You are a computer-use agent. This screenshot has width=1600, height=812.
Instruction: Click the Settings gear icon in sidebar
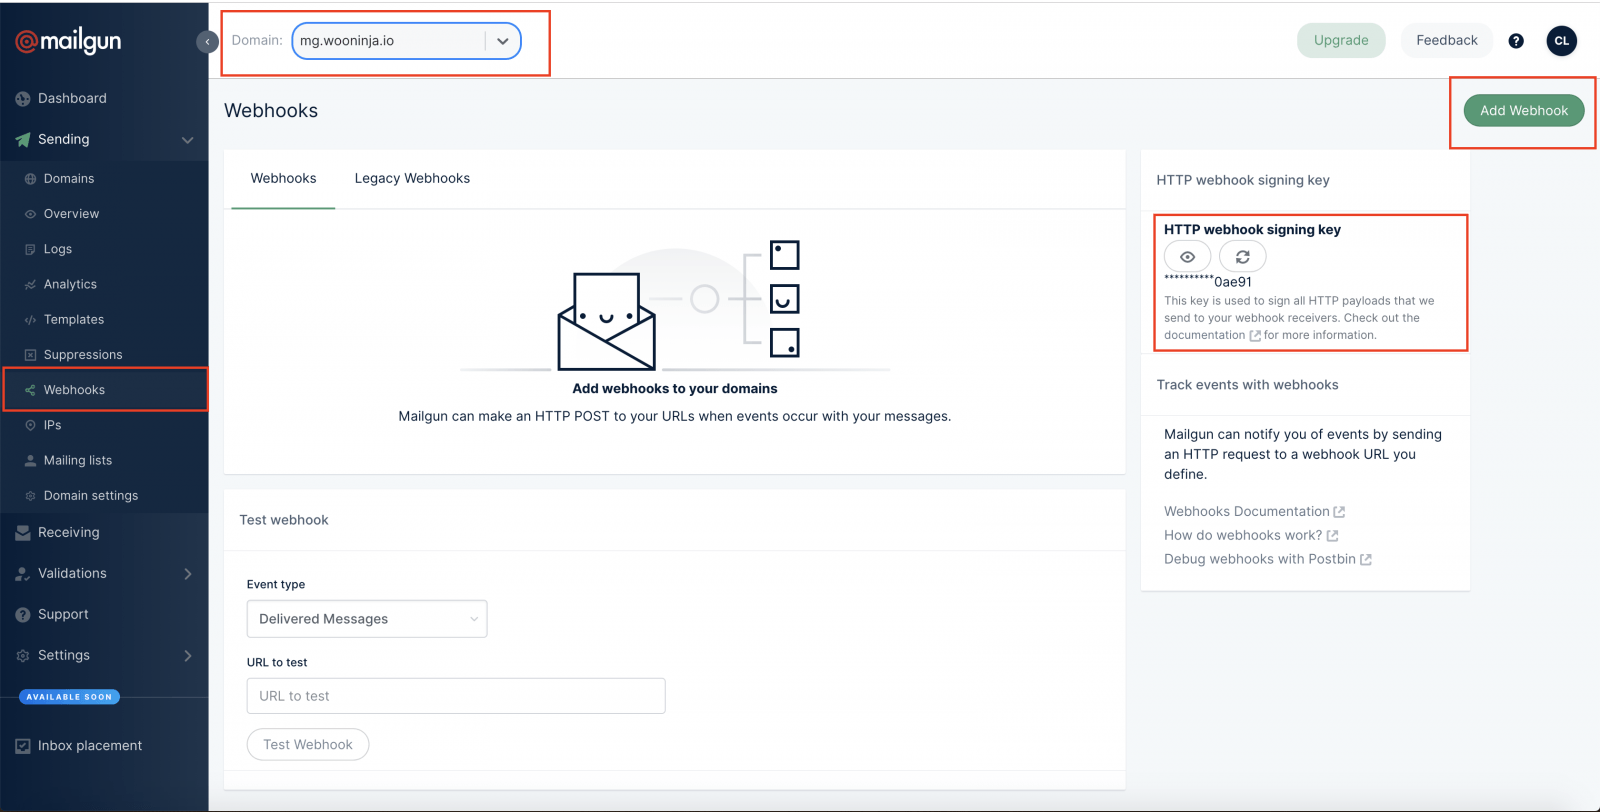point(23,656)
